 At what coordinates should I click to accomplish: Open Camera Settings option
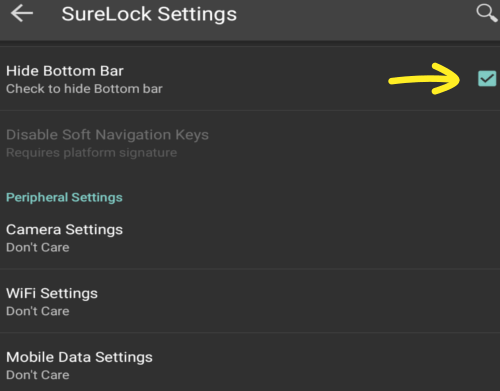pyautogui.click(x=250, y=238)
